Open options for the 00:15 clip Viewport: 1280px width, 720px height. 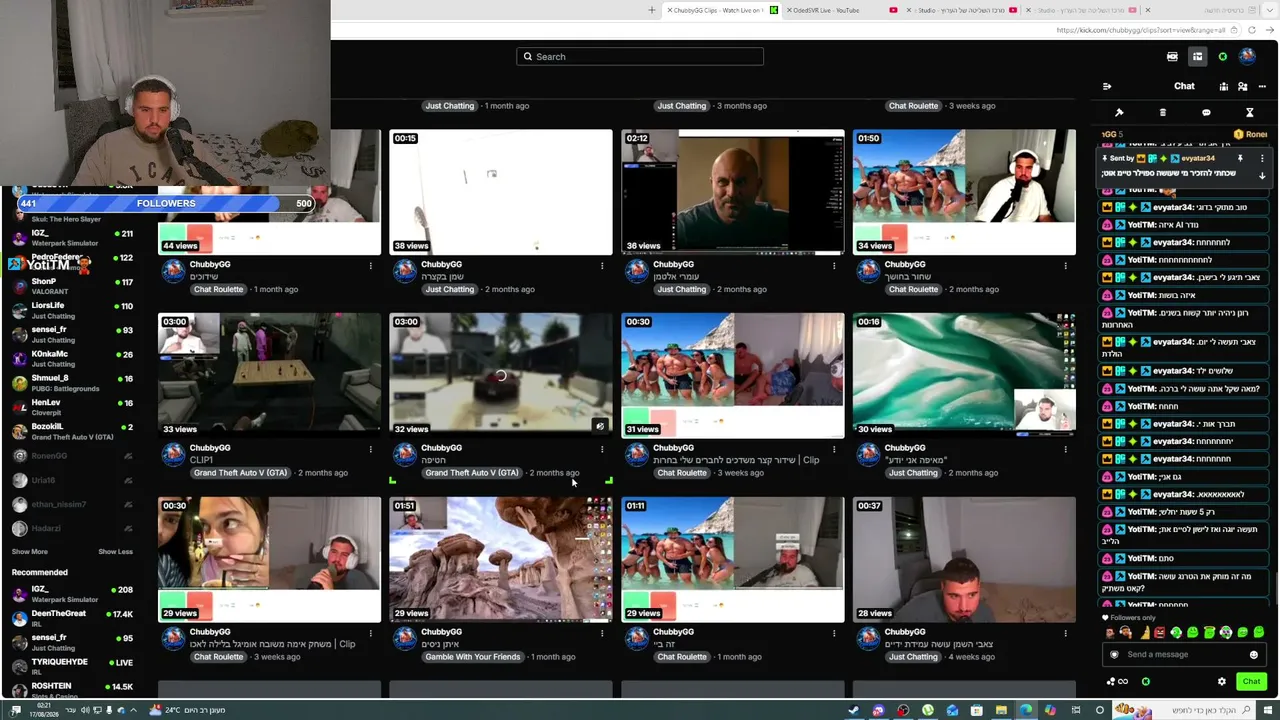tap(602, 266)
